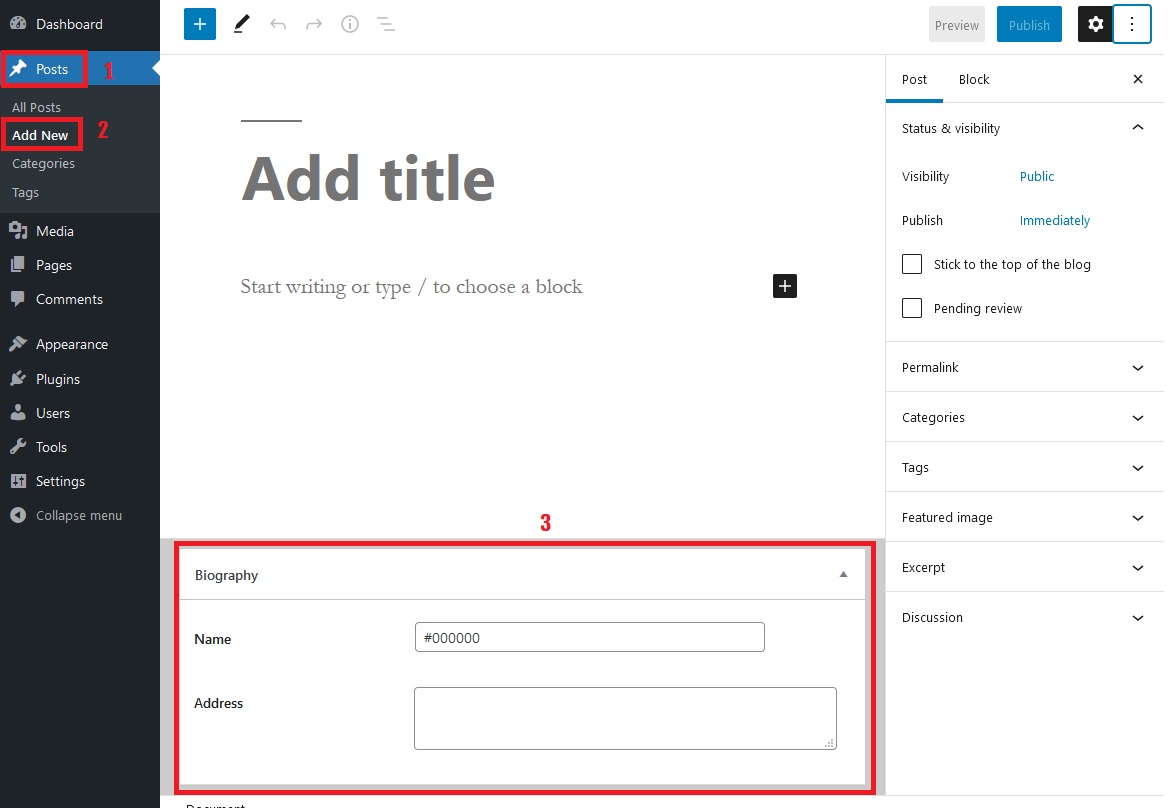The width and height of the screenshot is (1174, 809).
Task: Enable Stick to the top of the blog
Action: (x=912, y=264)
